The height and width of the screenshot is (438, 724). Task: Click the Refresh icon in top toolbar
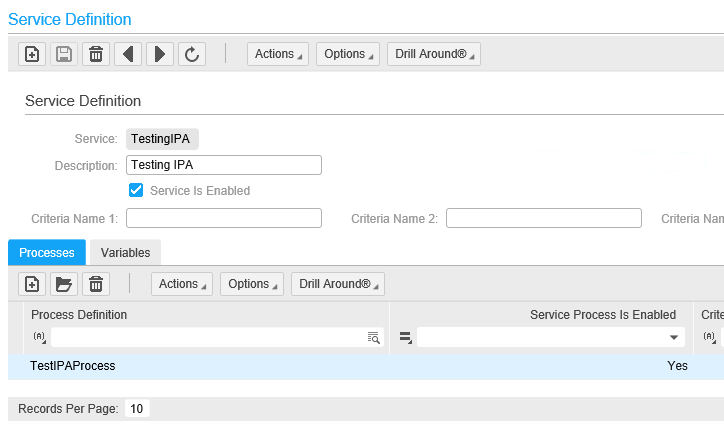coord(192,54)
